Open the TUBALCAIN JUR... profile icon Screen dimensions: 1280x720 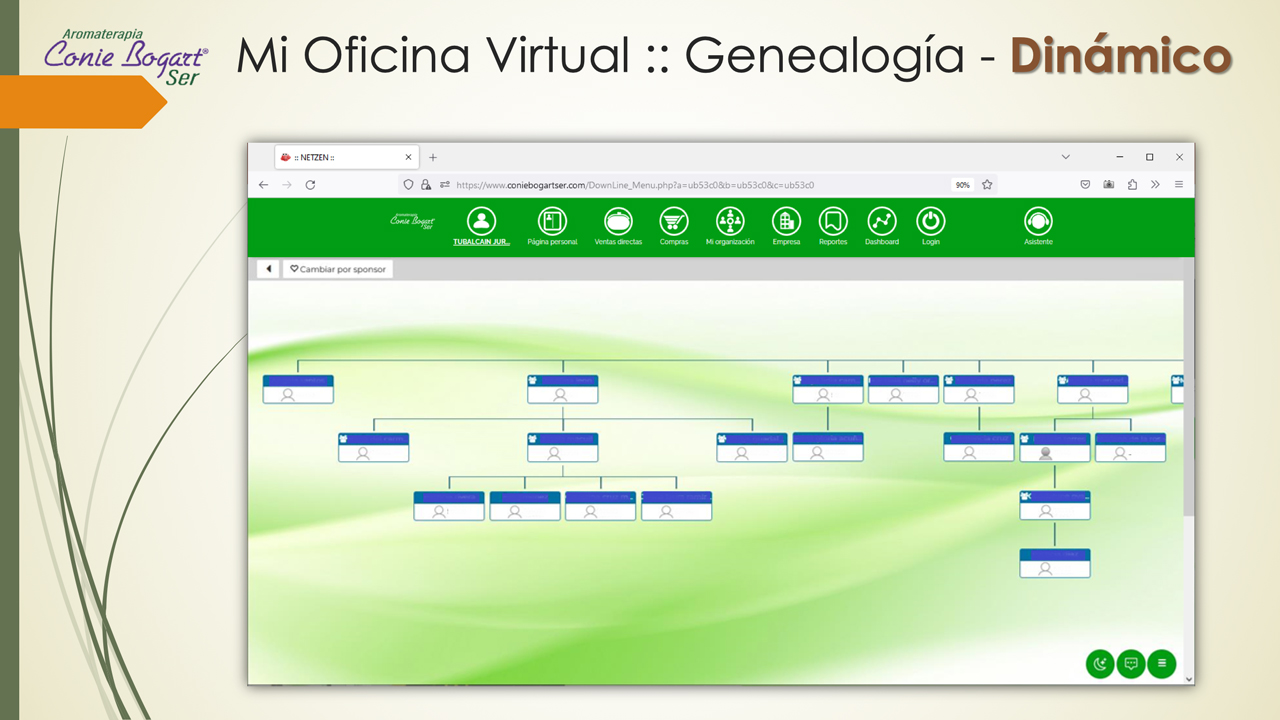(481, 221)
